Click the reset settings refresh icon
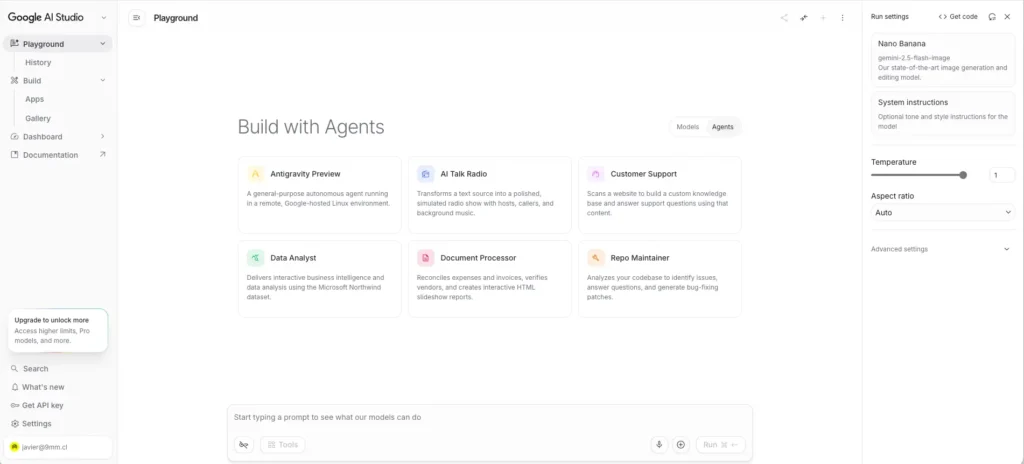This screenshot has height=464, width=1024. coord(992,16)
